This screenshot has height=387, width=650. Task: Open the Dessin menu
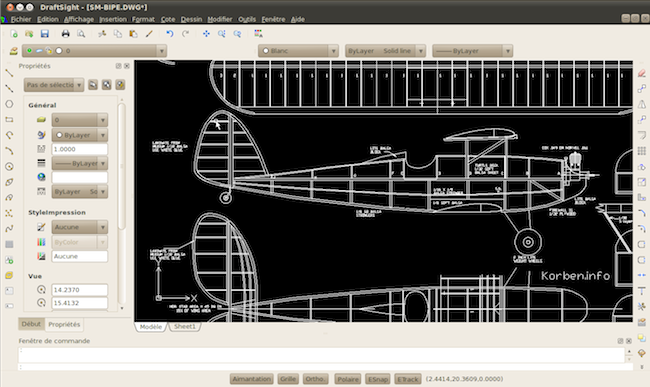pos(191,19)
